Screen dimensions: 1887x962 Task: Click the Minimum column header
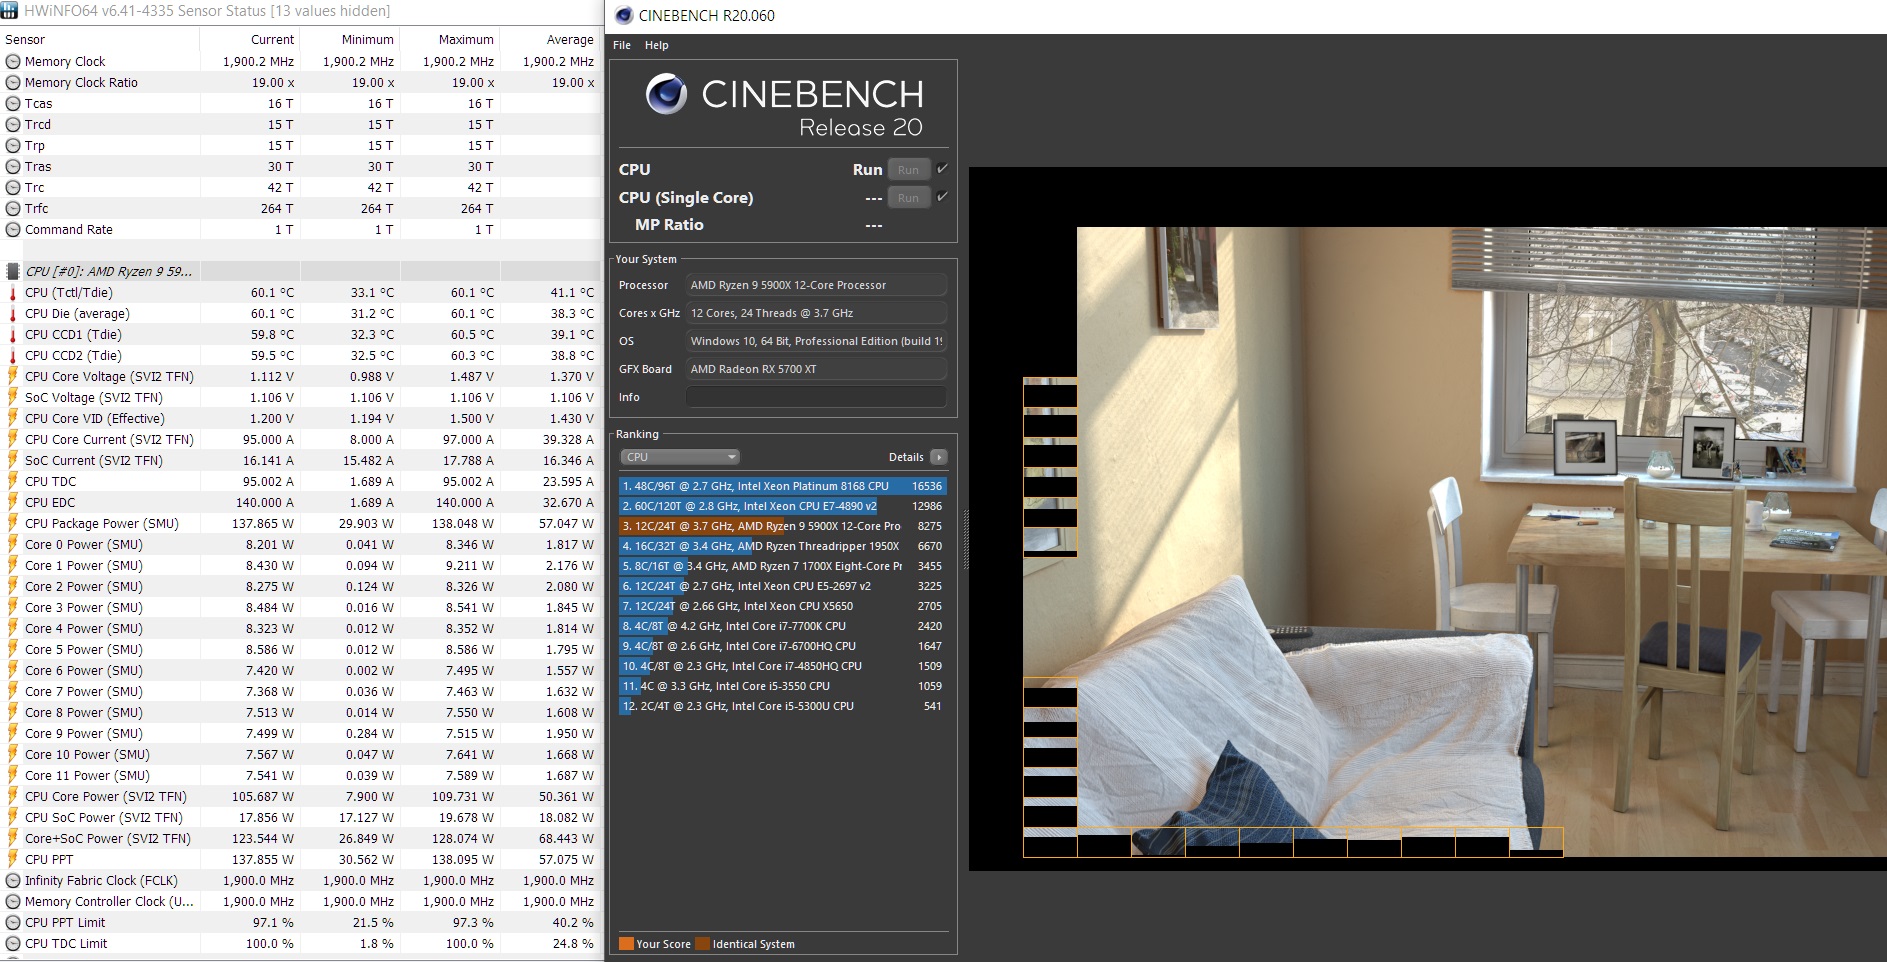(367, 40)
